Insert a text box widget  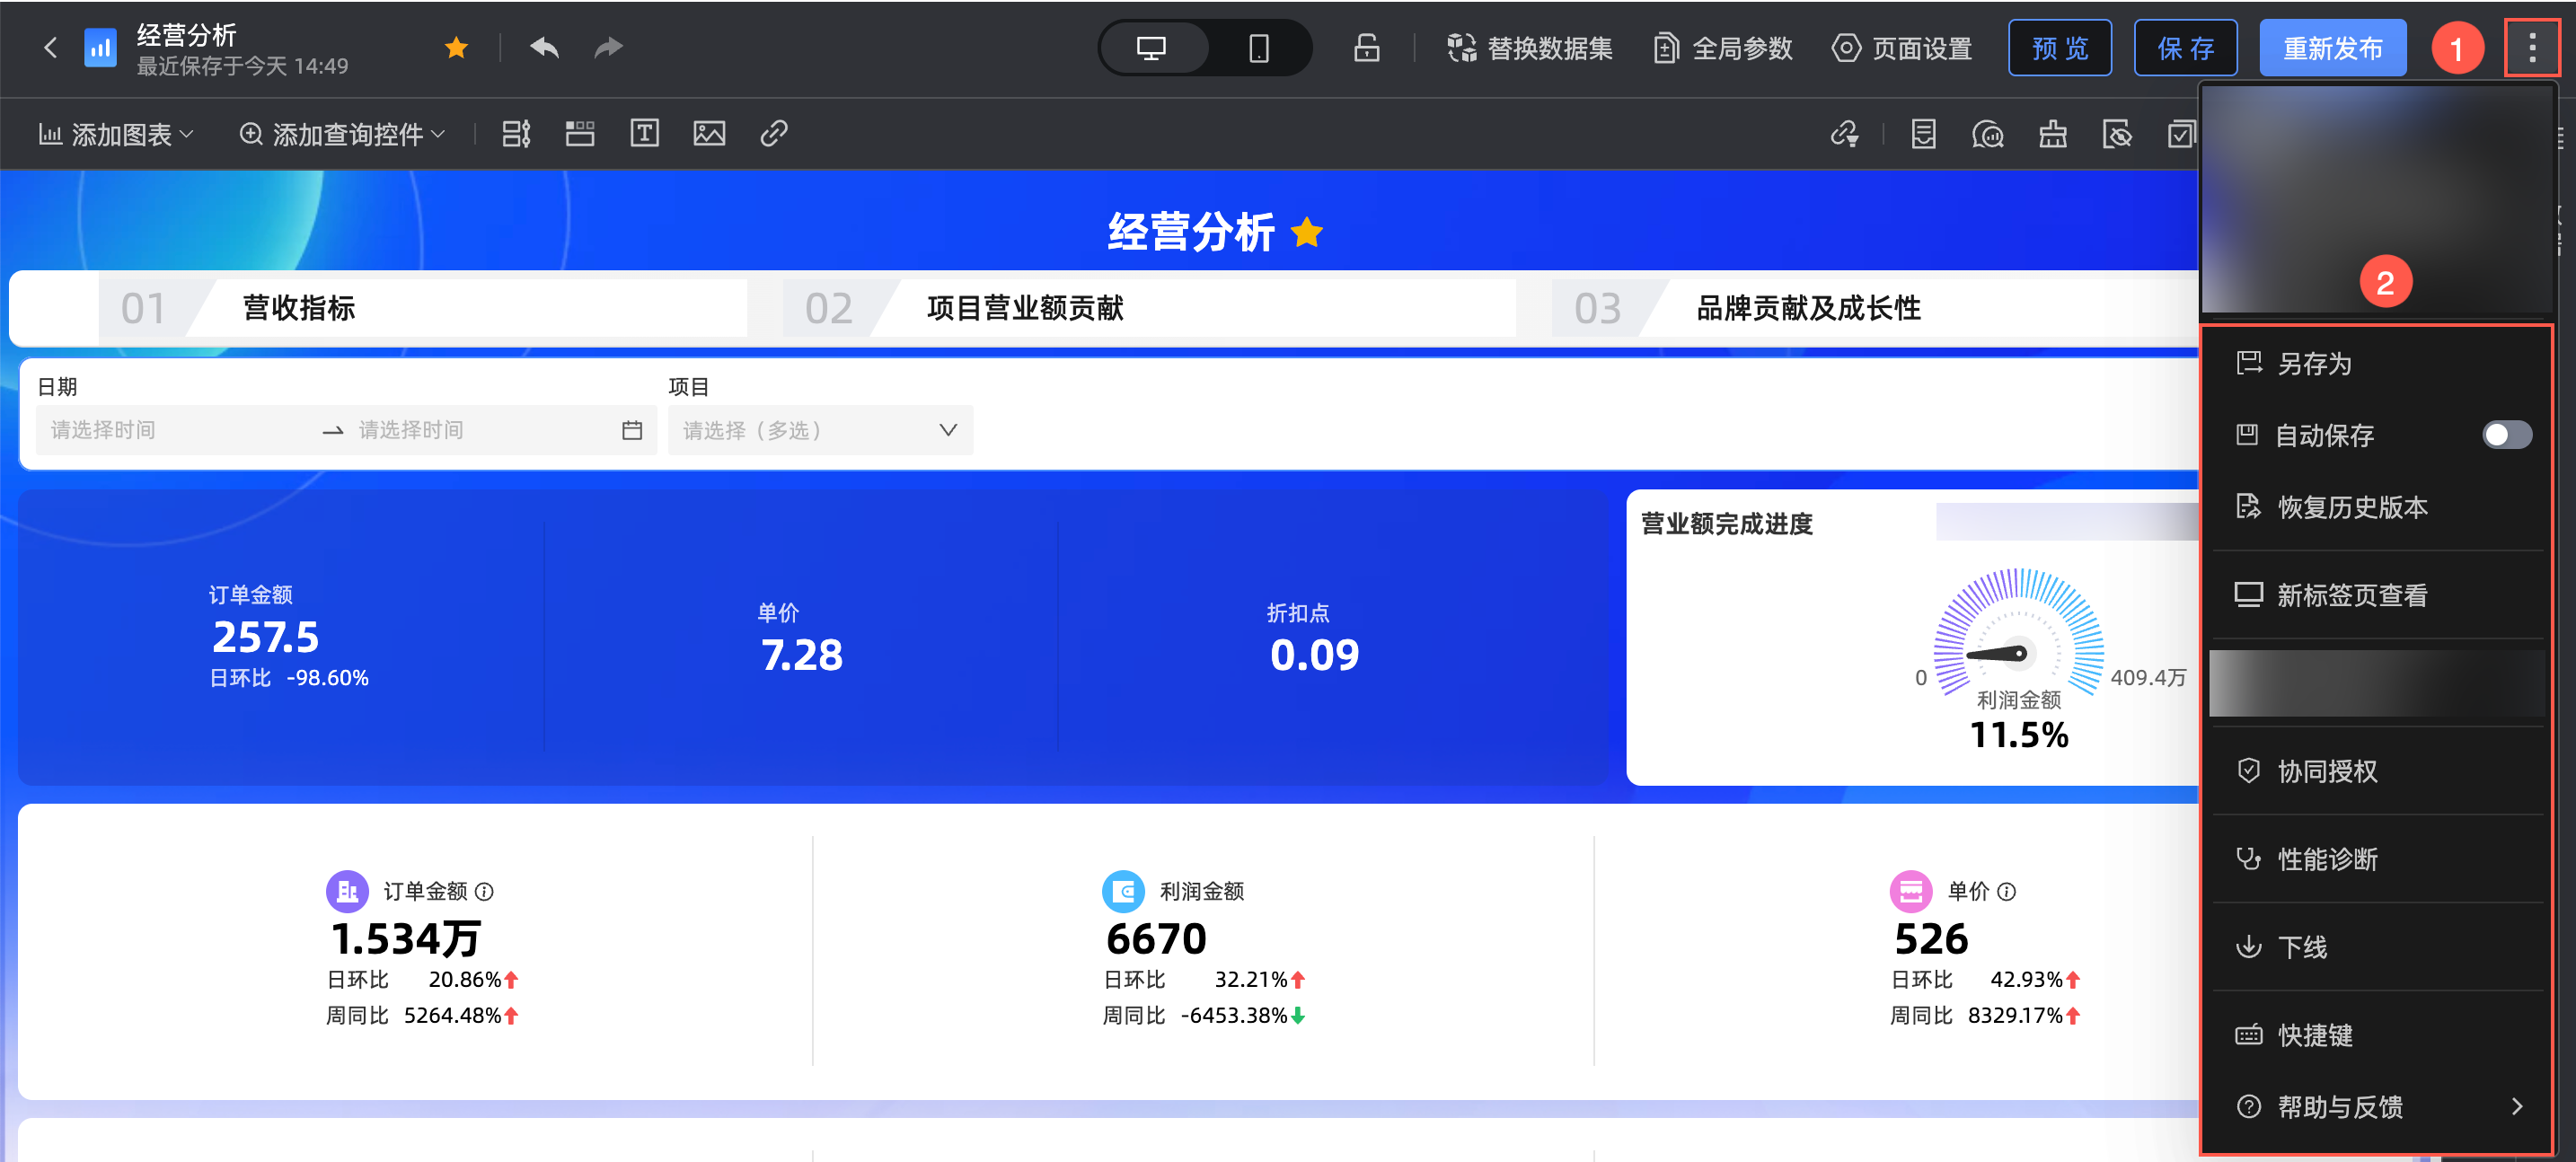point(644,133)
